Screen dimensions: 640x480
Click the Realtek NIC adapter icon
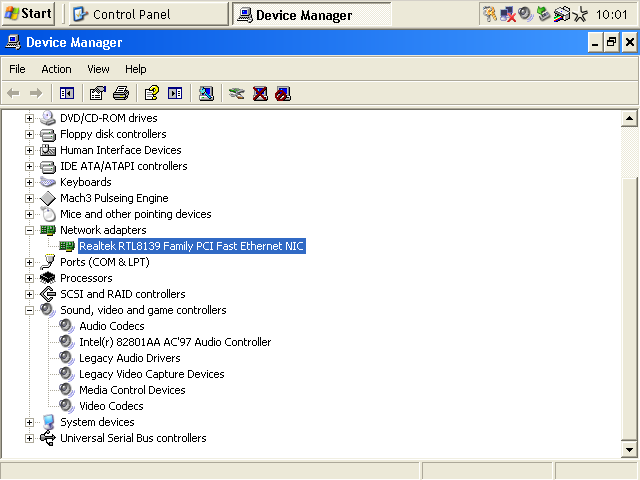[67, 246]
